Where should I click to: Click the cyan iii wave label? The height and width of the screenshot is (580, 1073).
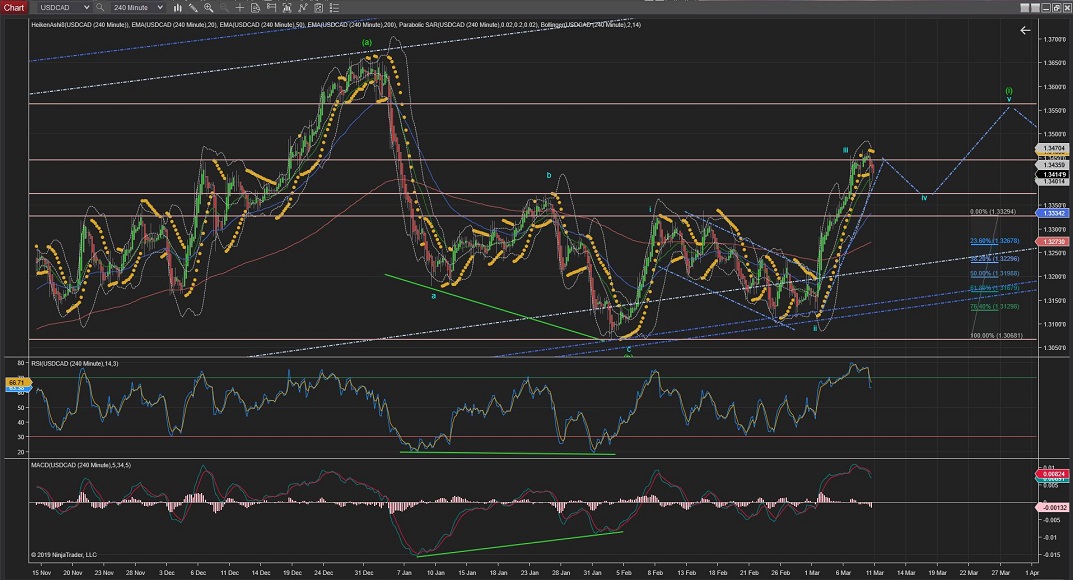pos(846,150)
